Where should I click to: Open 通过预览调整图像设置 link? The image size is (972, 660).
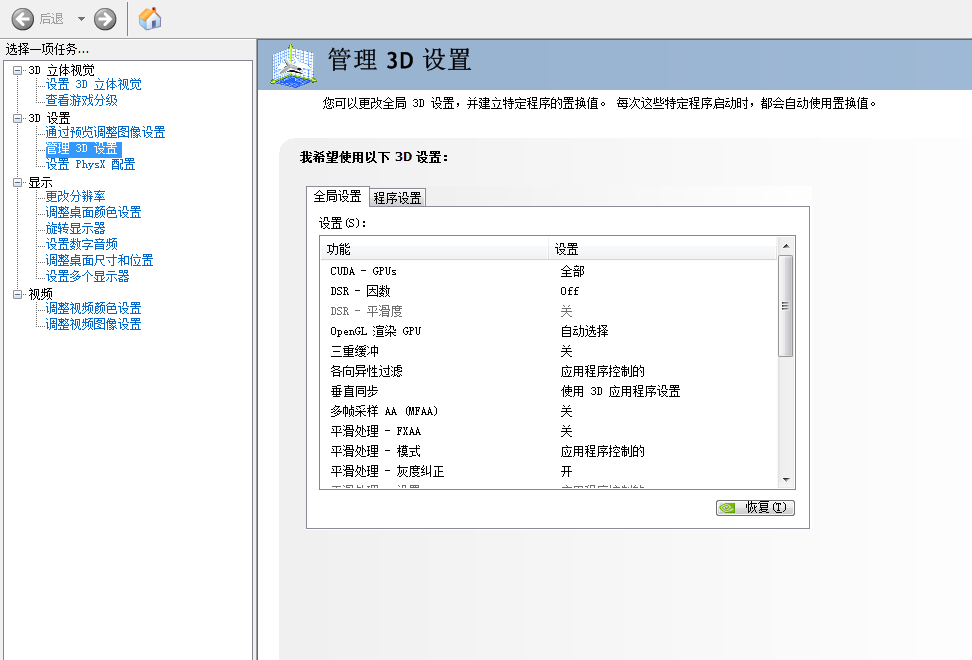105,133
